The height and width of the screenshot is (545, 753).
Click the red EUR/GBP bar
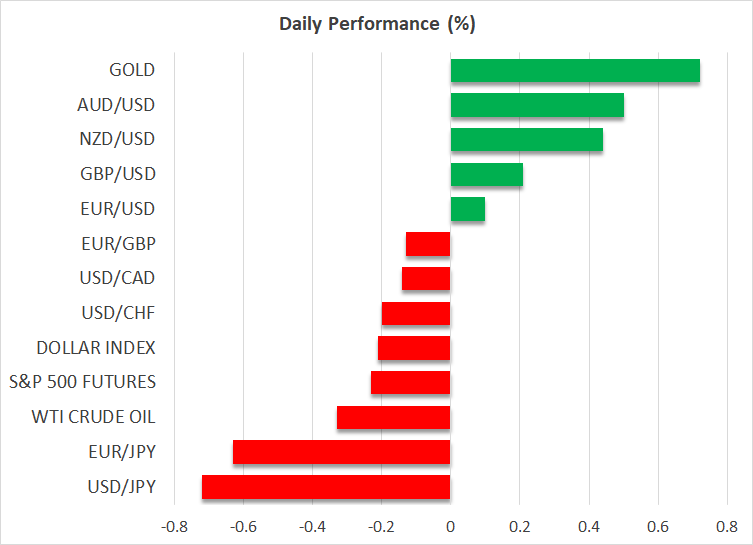click(428, 244)
